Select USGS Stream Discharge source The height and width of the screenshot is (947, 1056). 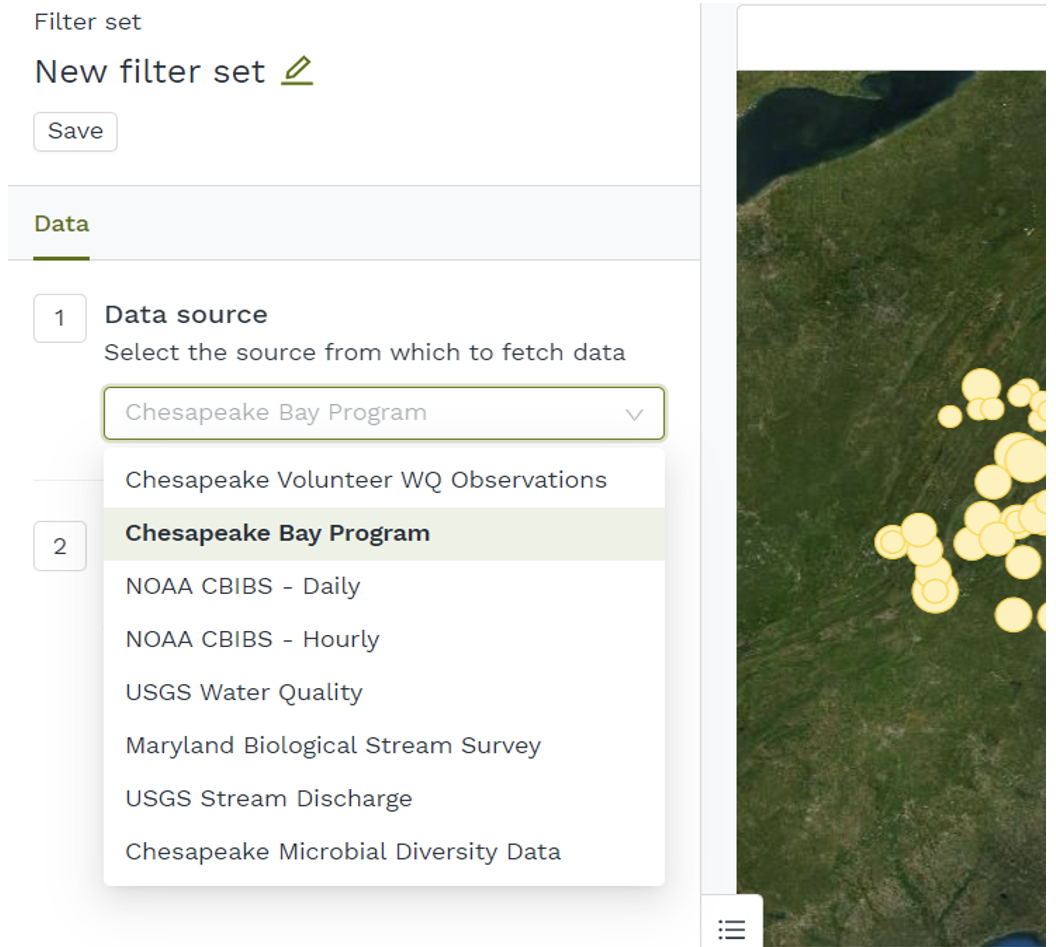click(x=384, y=799)
